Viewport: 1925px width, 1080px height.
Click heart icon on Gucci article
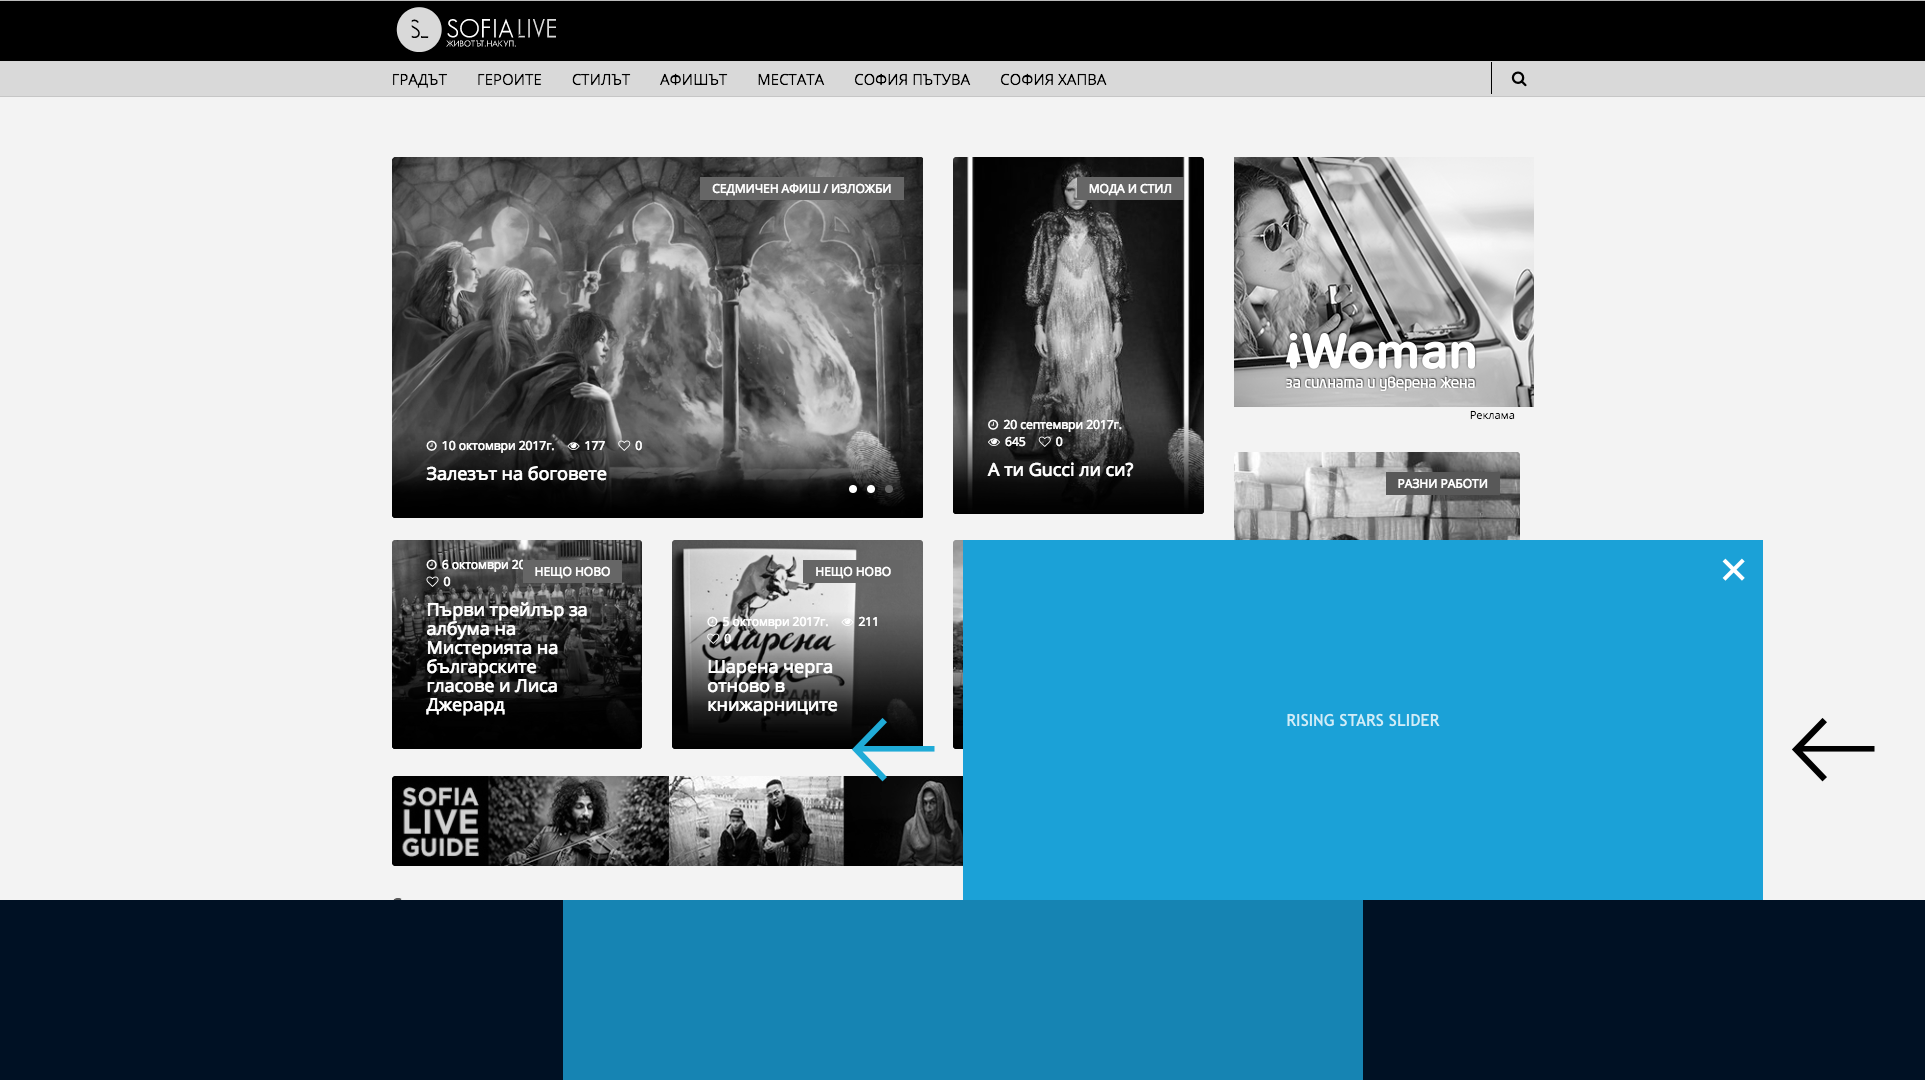click(1044, 442)
